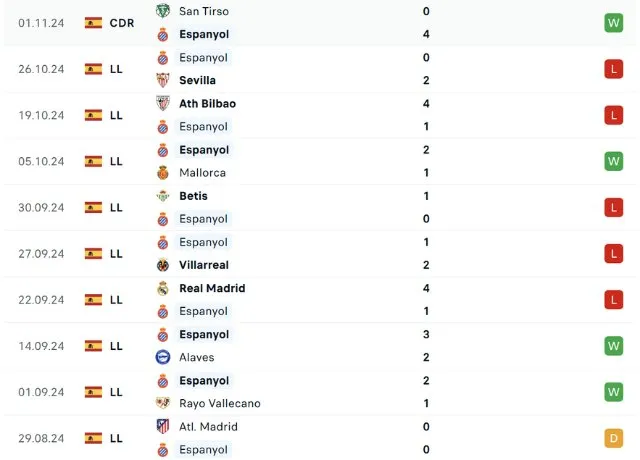Click the orange D badge for Atl. Madrid match
The height and width of the screenshot is (460, 640).
(x=613, y=438)
